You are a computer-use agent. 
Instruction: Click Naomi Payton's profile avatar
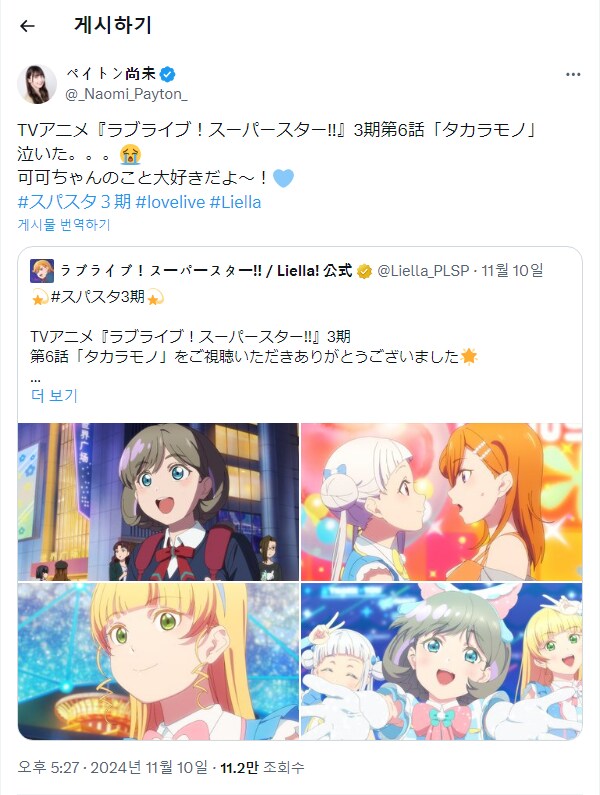tap(37, 84)
